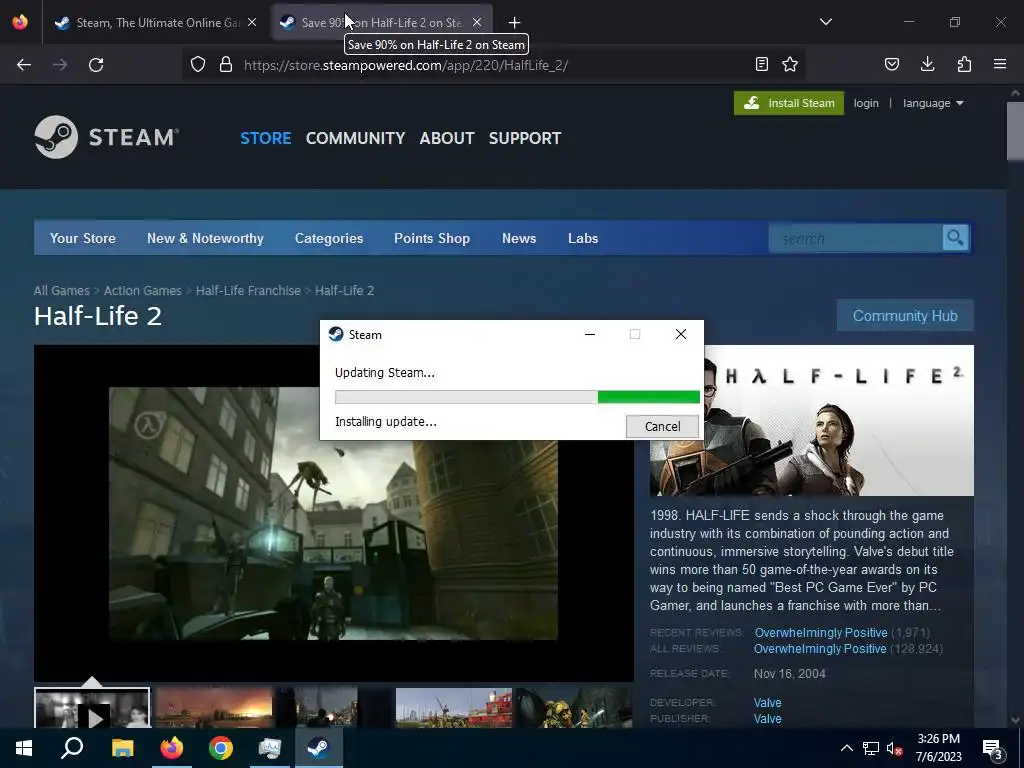
Task: Toggle reader view icon in address bar
Action: click(761, 64)
